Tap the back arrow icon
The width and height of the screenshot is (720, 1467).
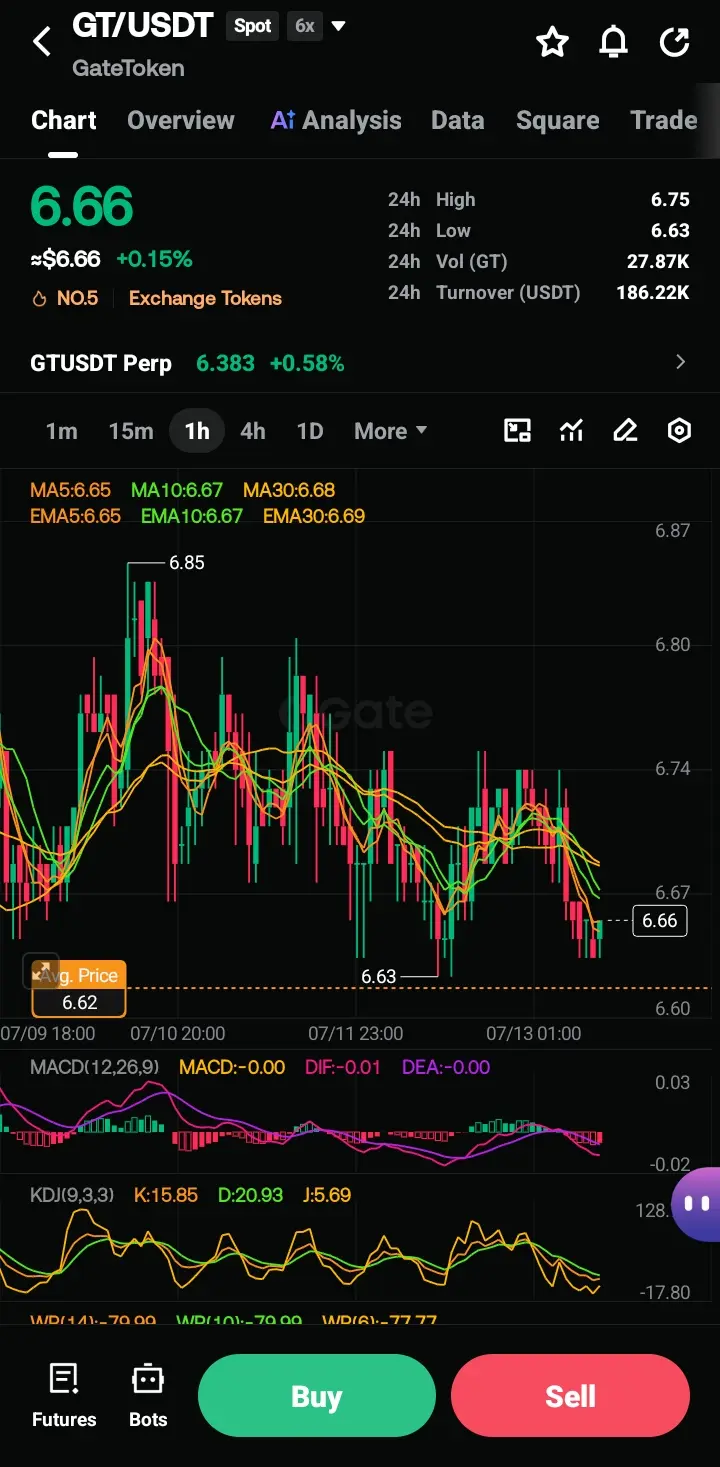click(x=42, y=42)
